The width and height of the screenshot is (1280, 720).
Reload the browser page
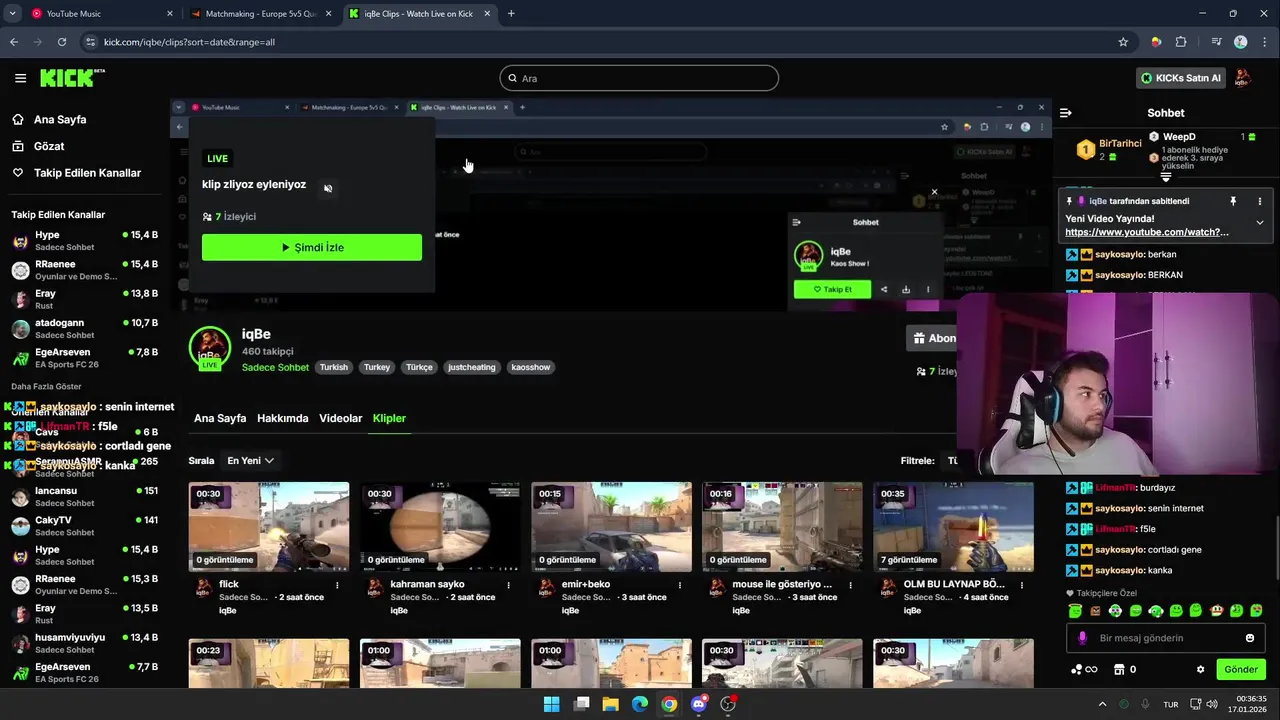point(62,42)
